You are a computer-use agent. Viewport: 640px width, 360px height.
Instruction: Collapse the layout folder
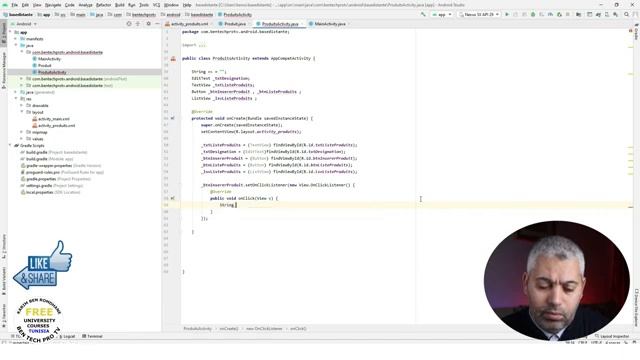[22, 112]
